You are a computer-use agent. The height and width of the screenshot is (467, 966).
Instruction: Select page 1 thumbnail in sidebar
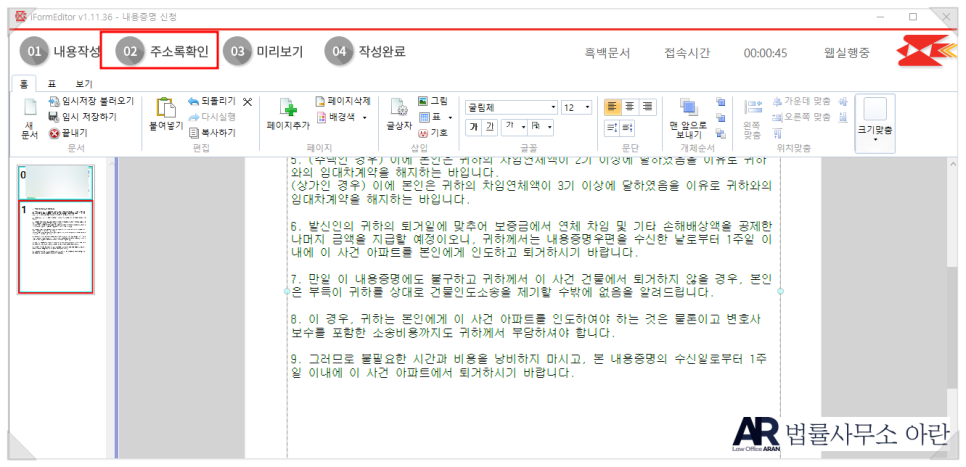pyautogui.click(x=56, y=247)
